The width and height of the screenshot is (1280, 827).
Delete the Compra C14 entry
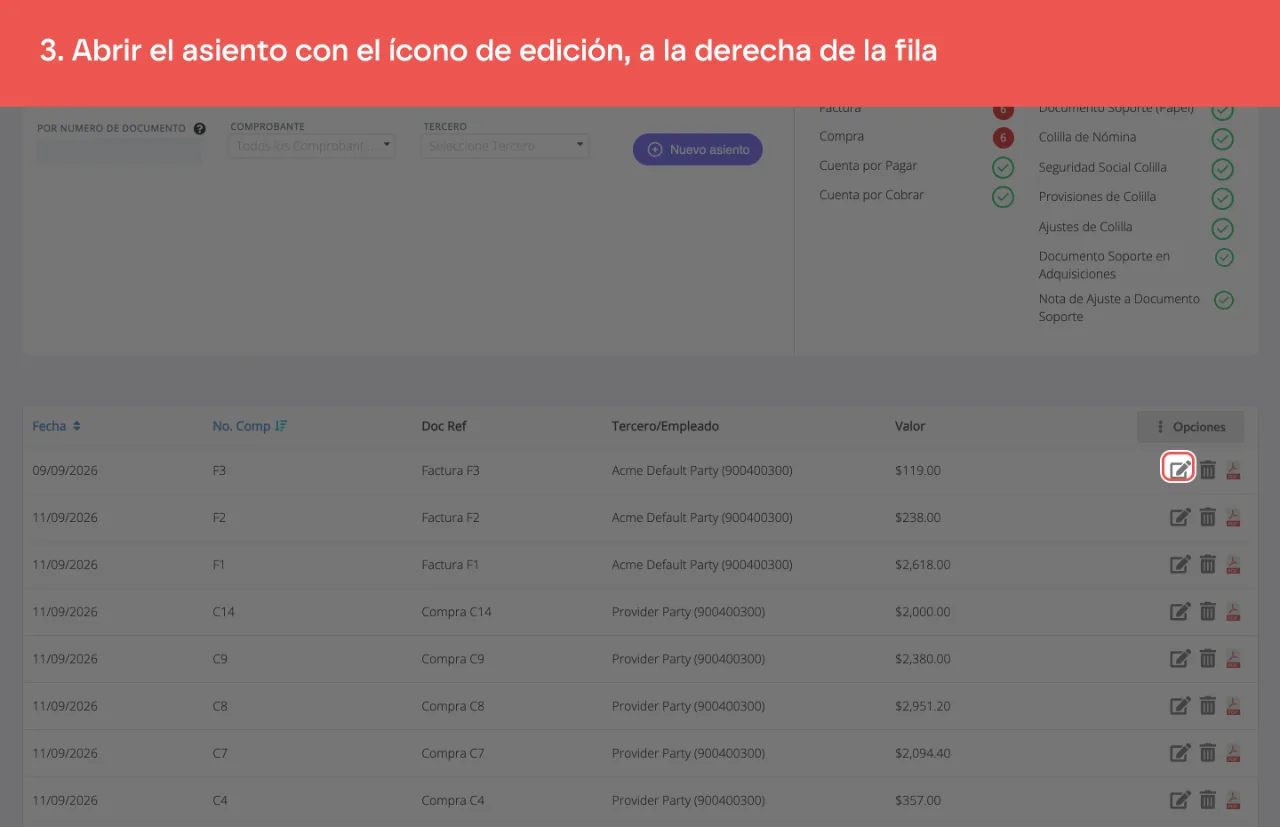[x=1208, y=611]
